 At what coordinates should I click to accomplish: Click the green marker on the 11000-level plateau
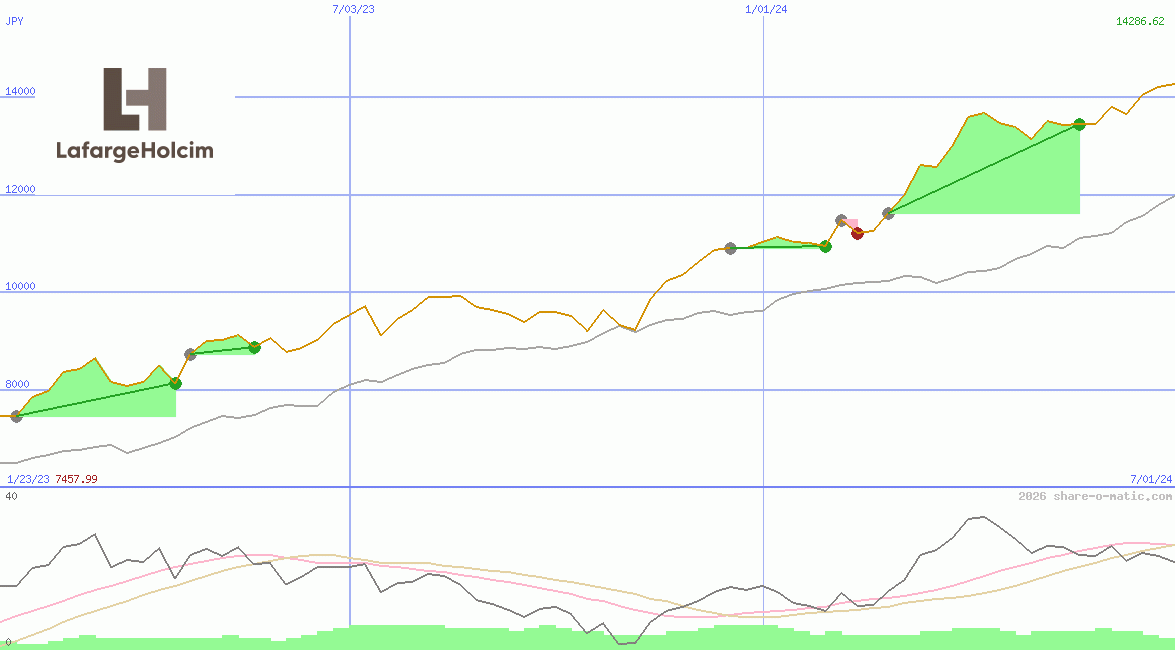point(825,246)
